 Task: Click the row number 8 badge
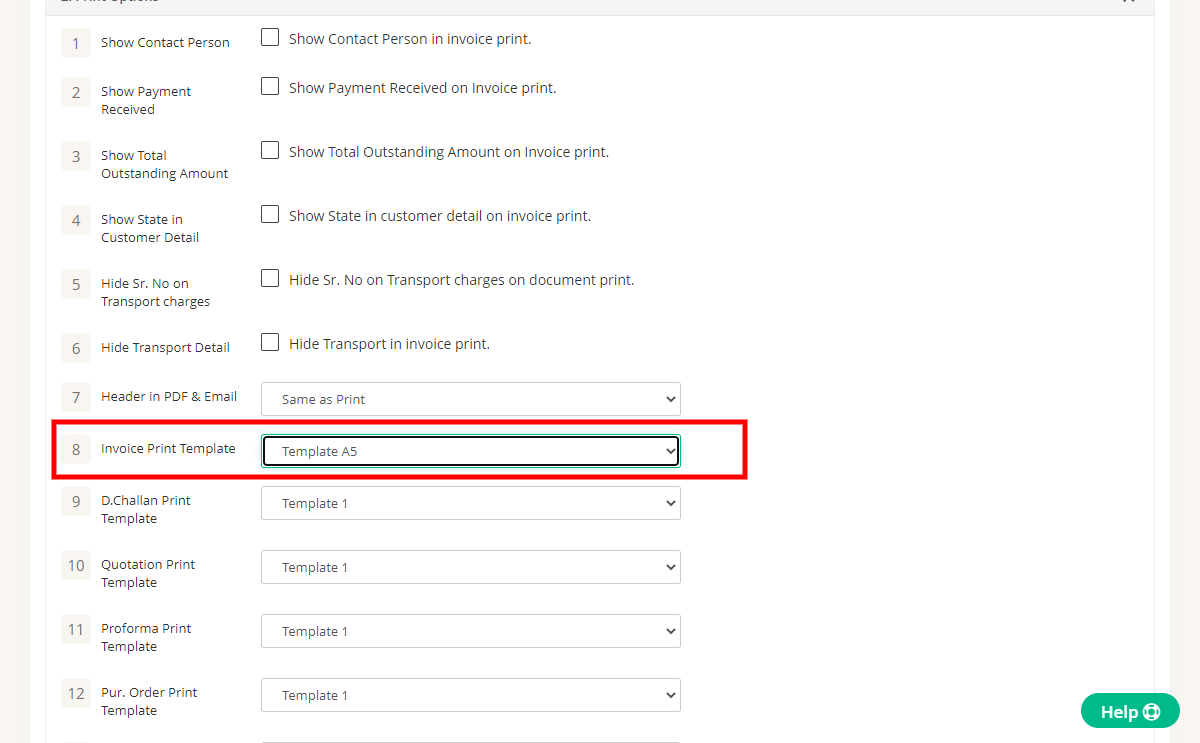(76, 450)
